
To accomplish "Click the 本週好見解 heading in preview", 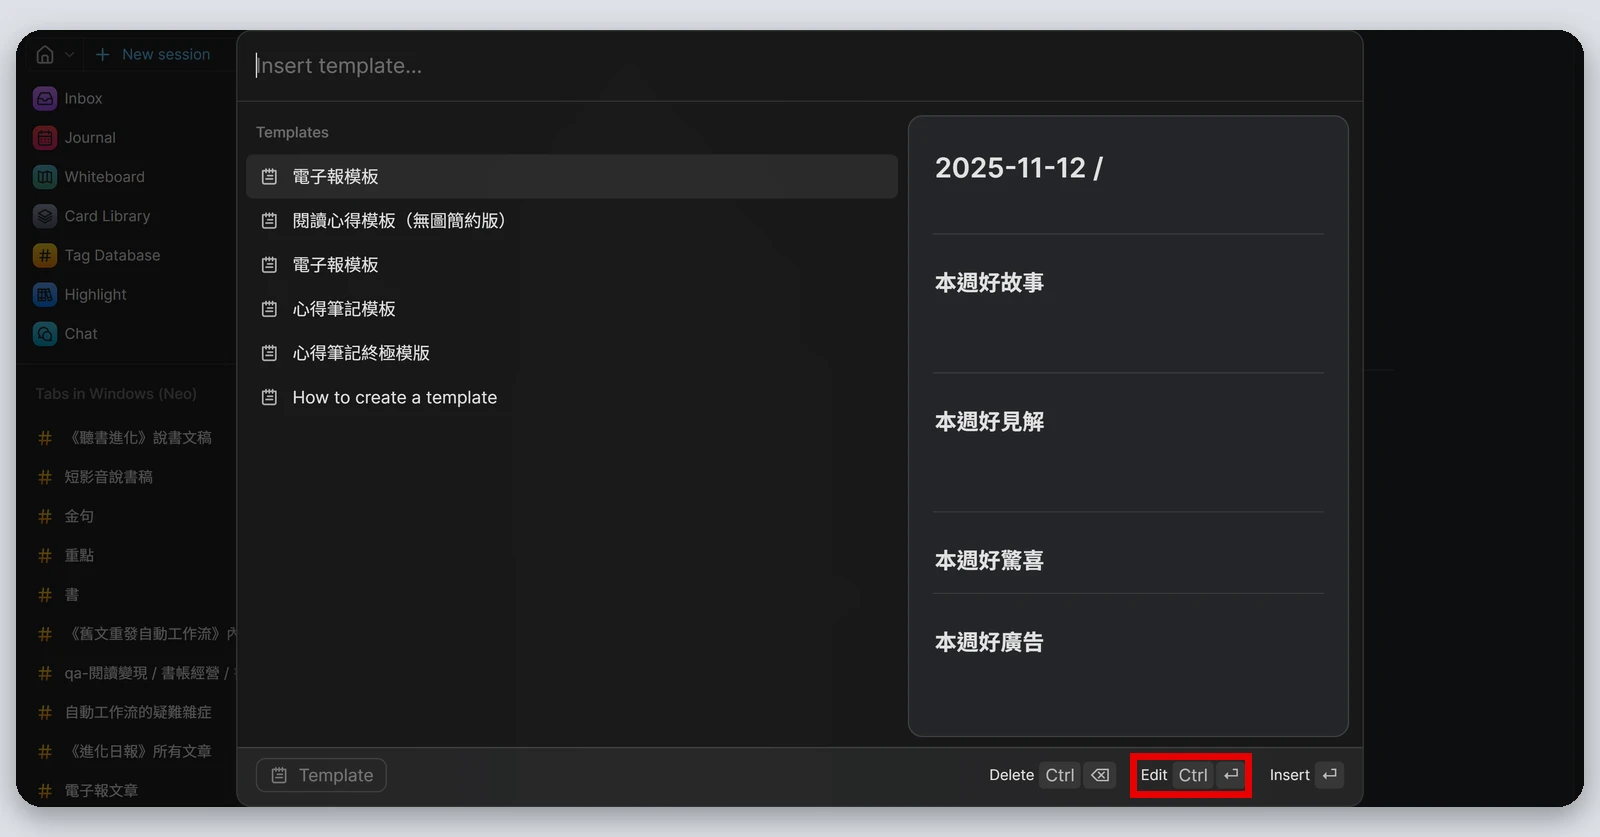I will [989, 422].
